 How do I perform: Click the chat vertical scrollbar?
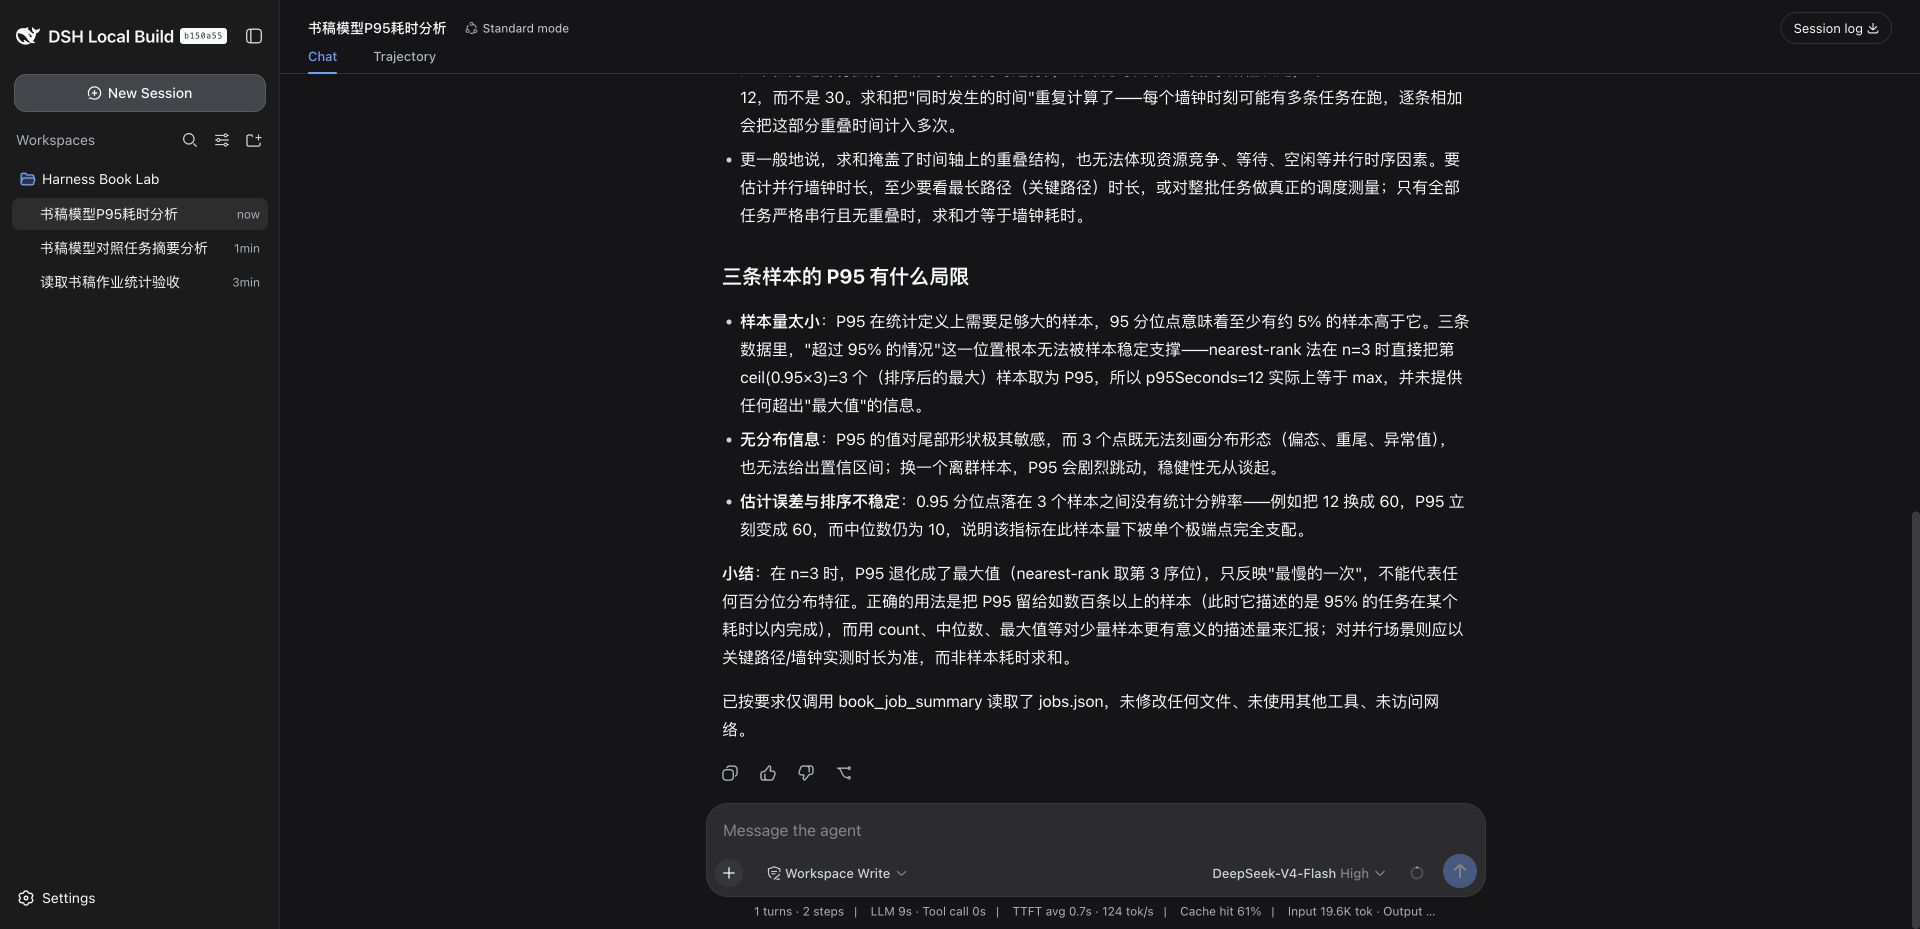(1915, 720)
